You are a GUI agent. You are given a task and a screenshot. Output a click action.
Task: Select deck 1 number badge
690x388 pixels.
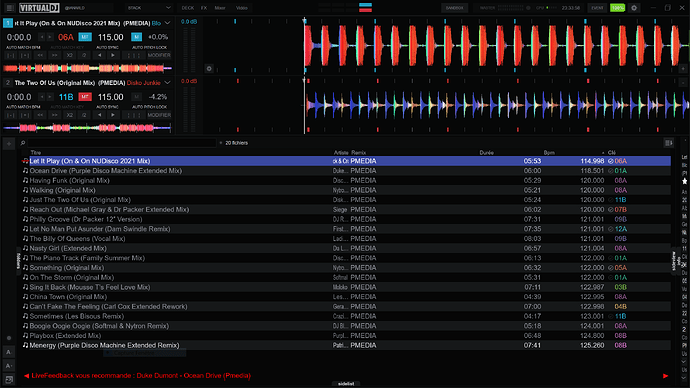tap(7, 23)
